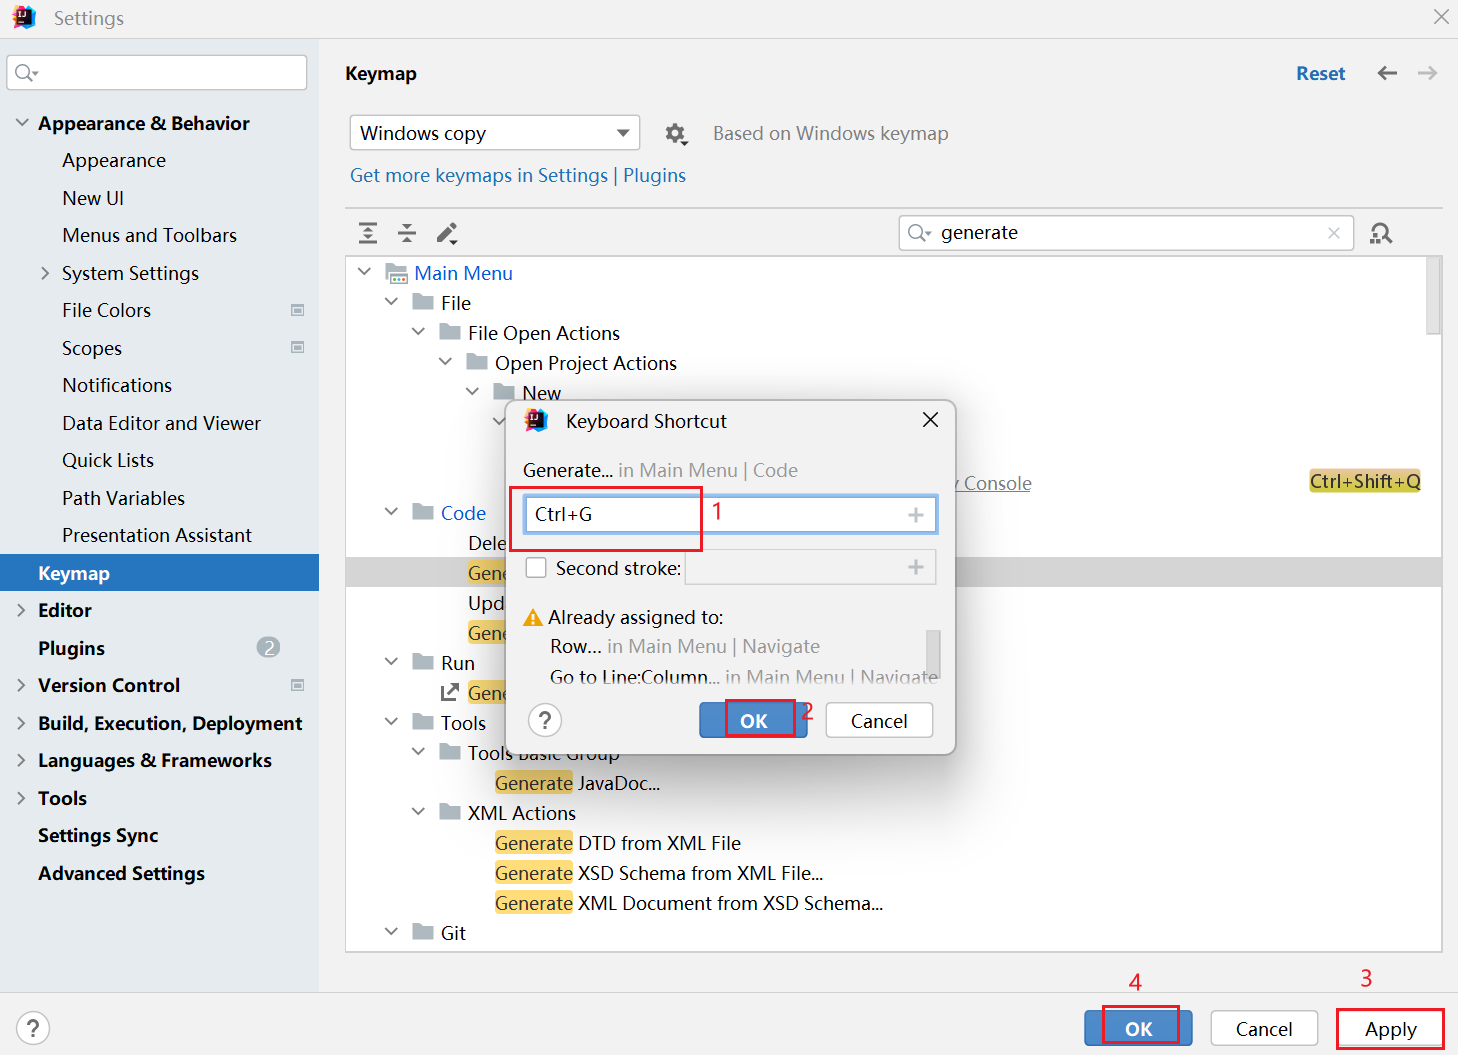
Task: Click the warning icon beside Already assigned
Action: (x=533, y=617)
